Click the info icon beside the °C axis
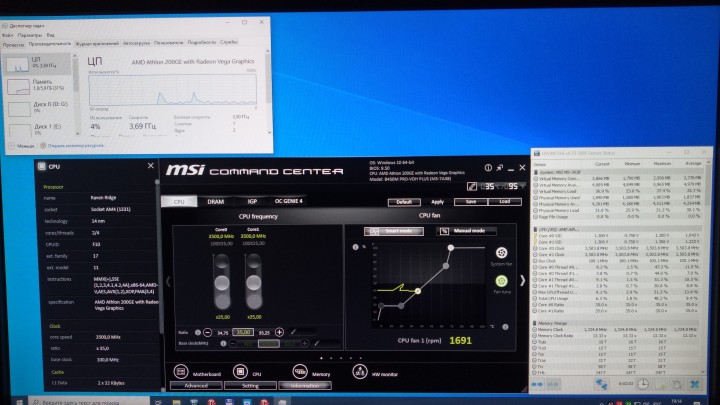Image resolution: width=720 pixels, height=405 pixels. click(x=505, y=327)
